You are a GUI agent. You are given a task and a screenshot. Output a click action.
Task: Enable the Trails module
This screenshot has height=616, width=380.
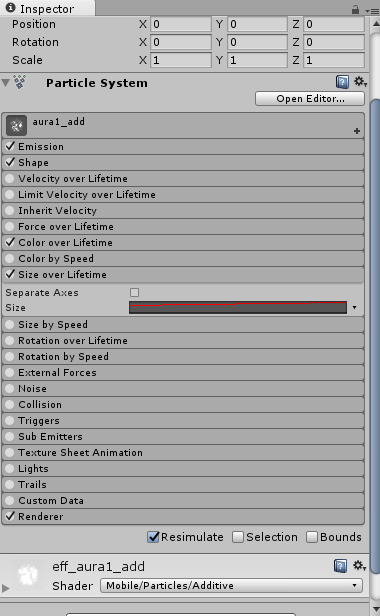[10, 485]
